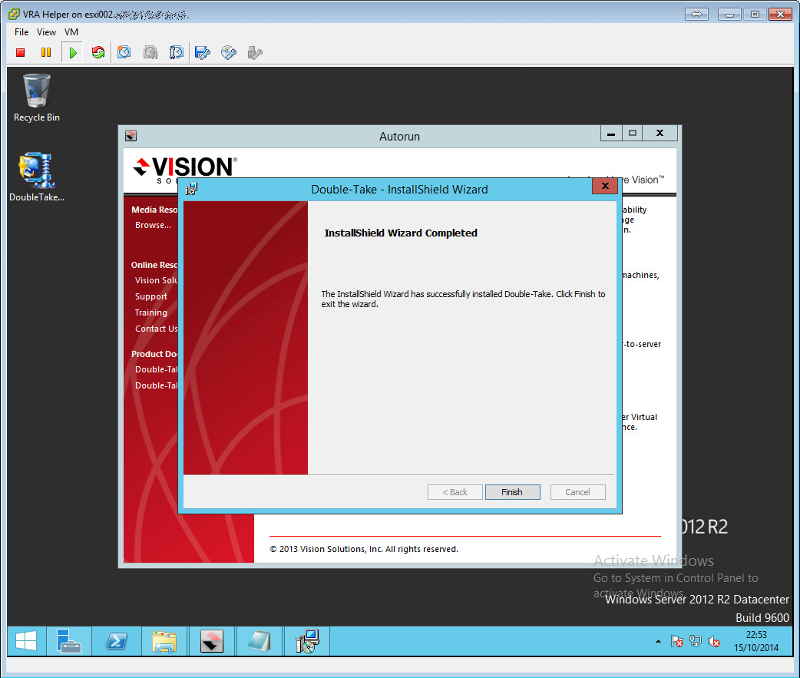800x678 pixels.
Task: Click the floppy connect toolbar icon
Action: click(203, 53)
